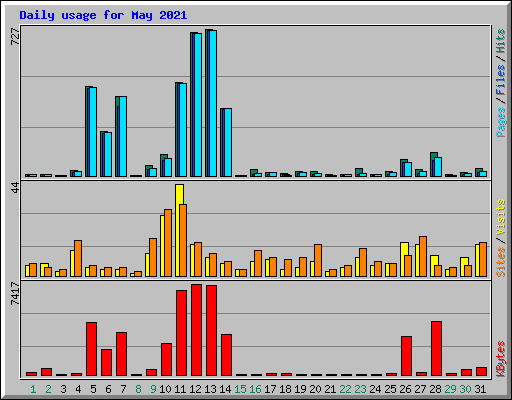
Task: Click day 5 on the x-axis
Action: (x=93, y=389)
